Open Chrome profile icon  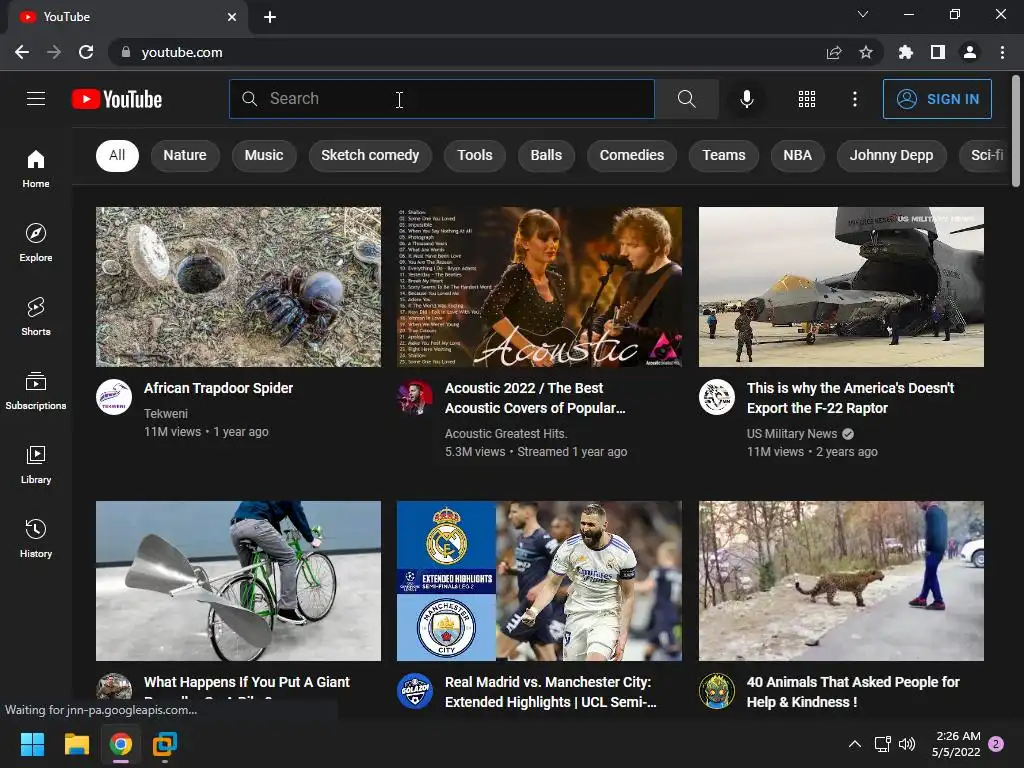pos(970,52)
